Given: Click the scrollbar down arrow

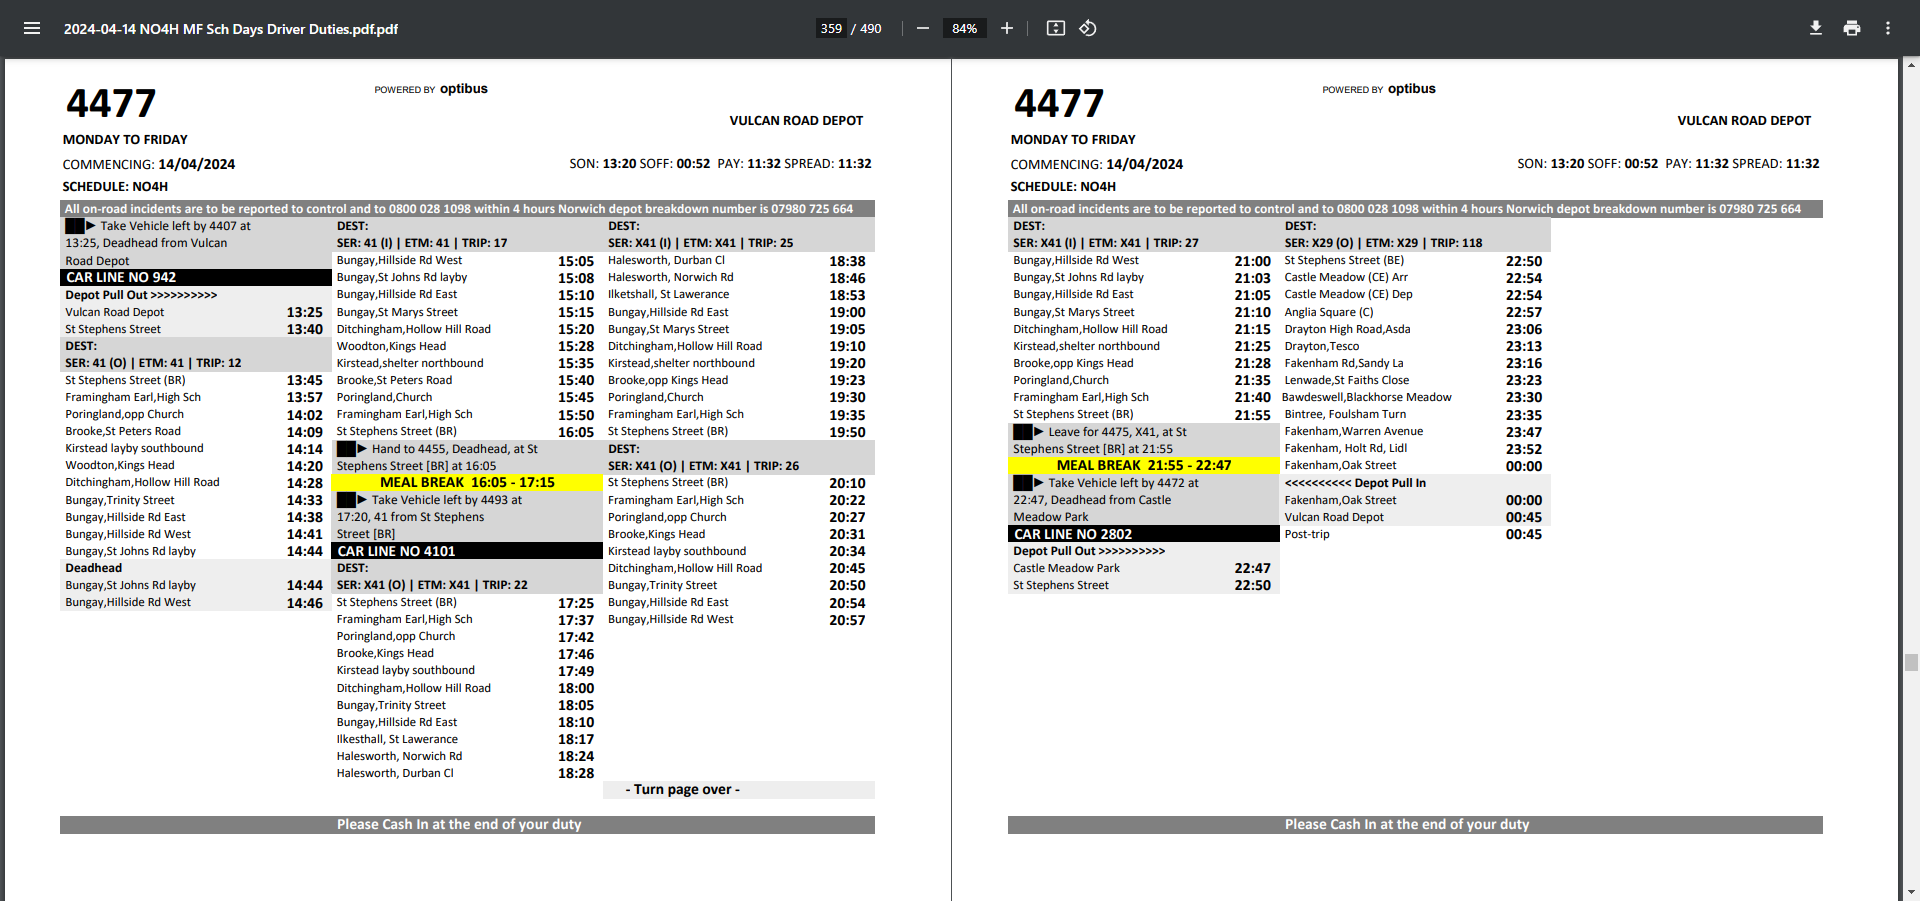Looking at the screenshot, I should (1911, 892).
